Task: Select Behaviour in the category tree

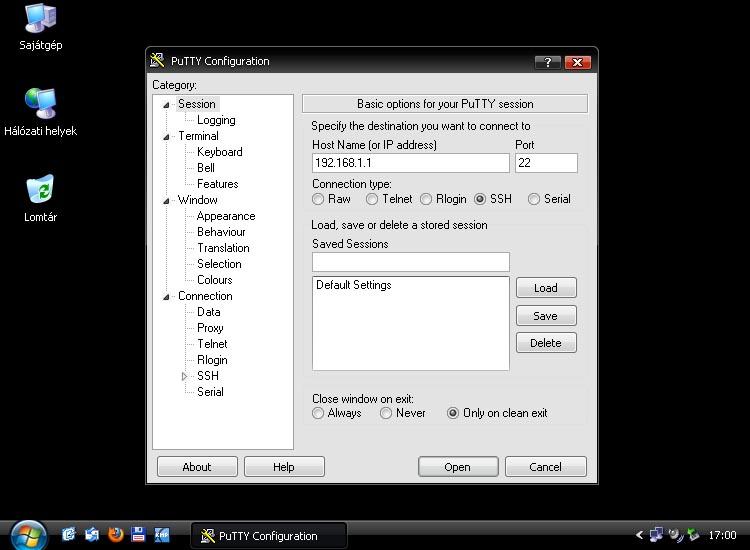Action: (x=221, y=232)
